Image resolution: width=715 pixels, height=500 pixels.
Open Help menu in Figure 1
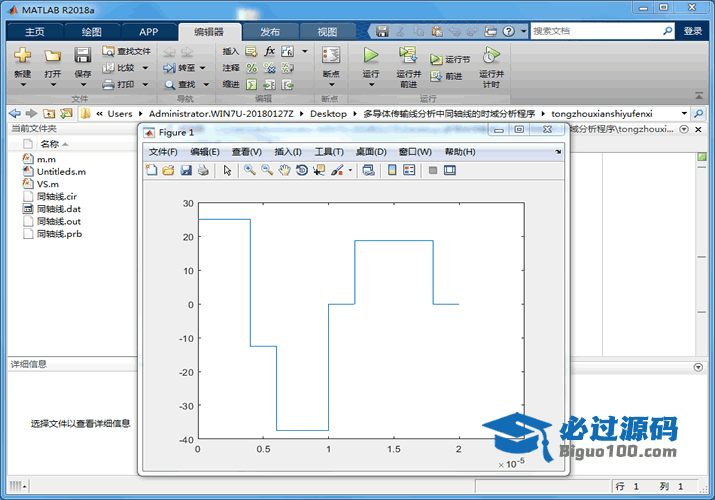pos(460,152)
